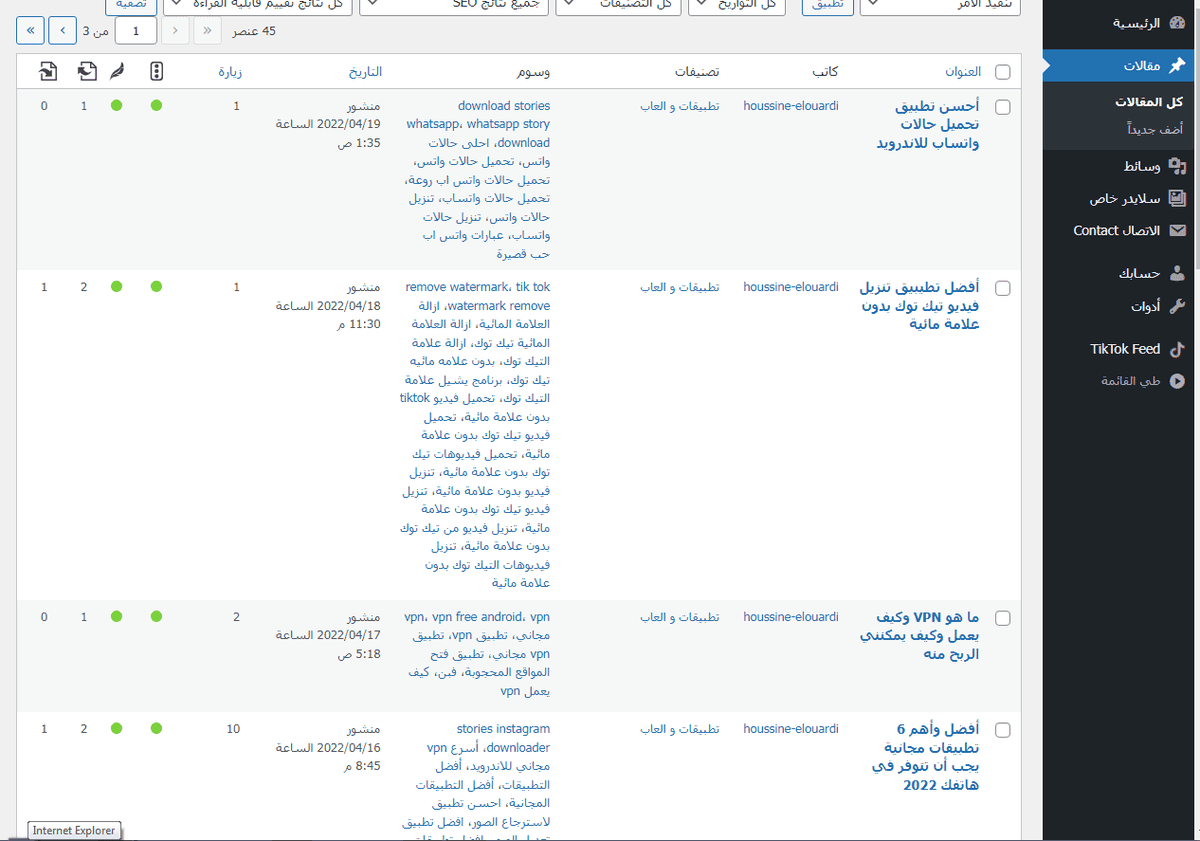Click the pin icon for مقالات
The image size is (1200, 841).
pos(1177,65)
